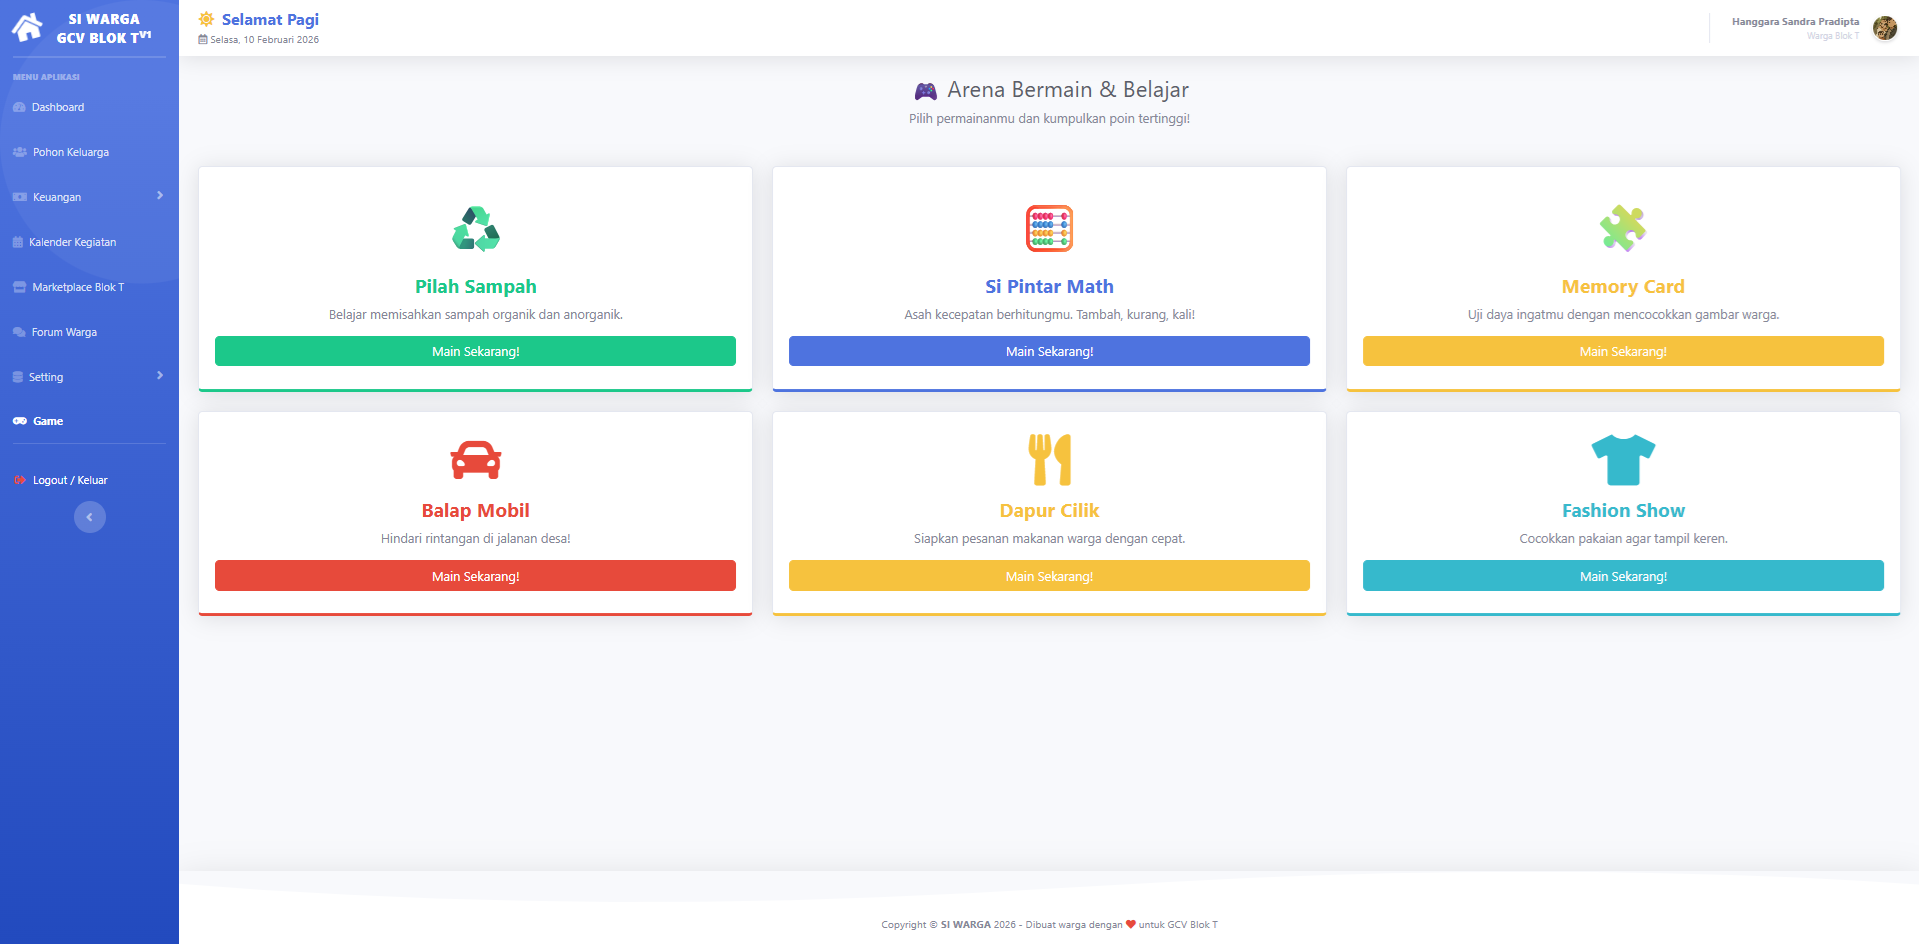Collapse the sidebar with round toggle button
This screenshot has width=1919, height=944.
89,517
